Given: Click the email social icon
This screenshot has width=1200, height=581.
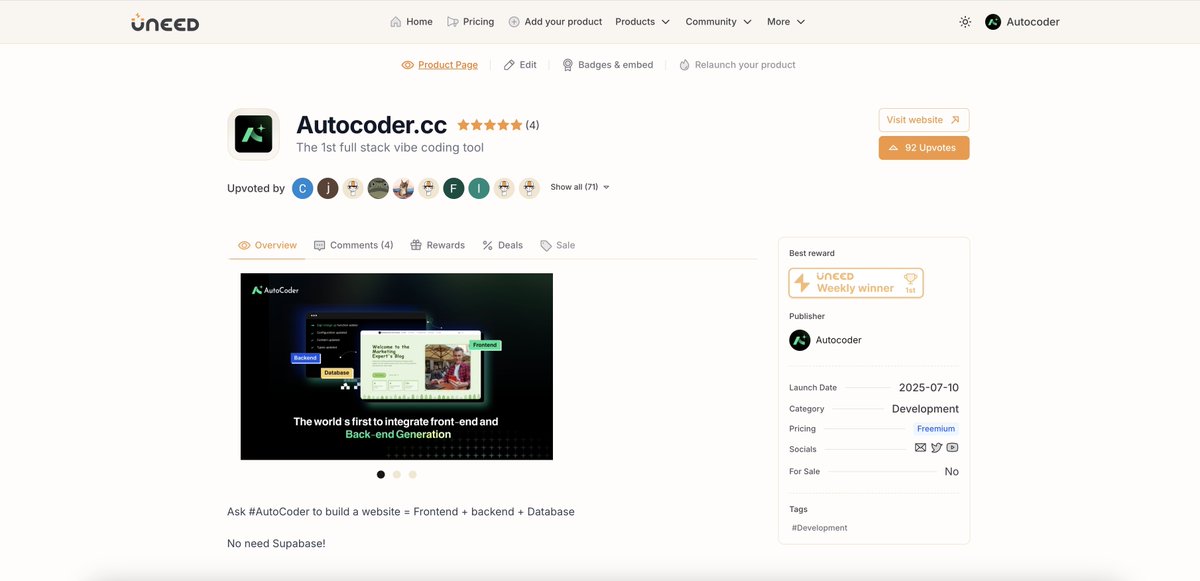Looking at the screenshot, I should click(x=920, y=448).
